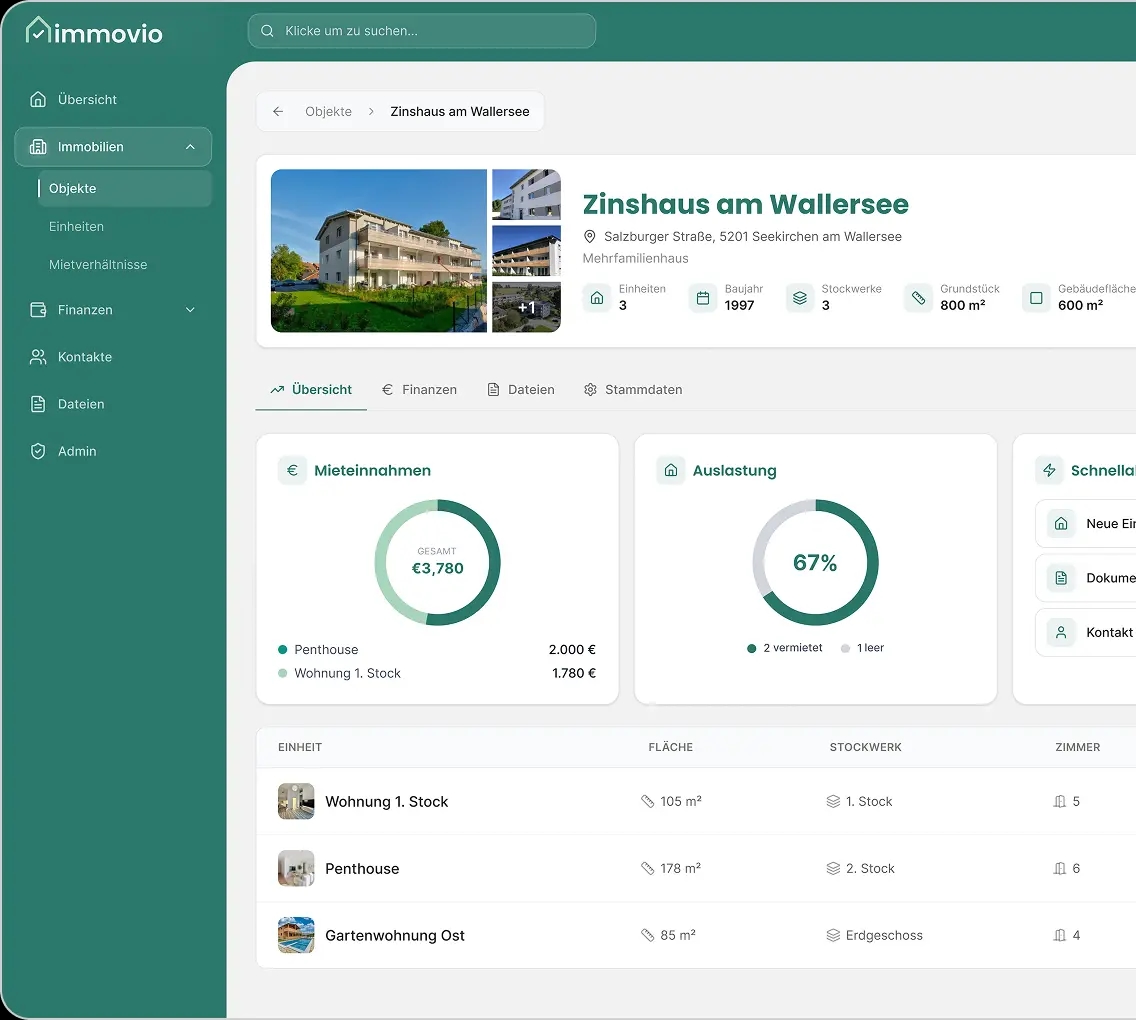
Task: Click the immovio logo in the sidebar
Action: pos(93,31)
